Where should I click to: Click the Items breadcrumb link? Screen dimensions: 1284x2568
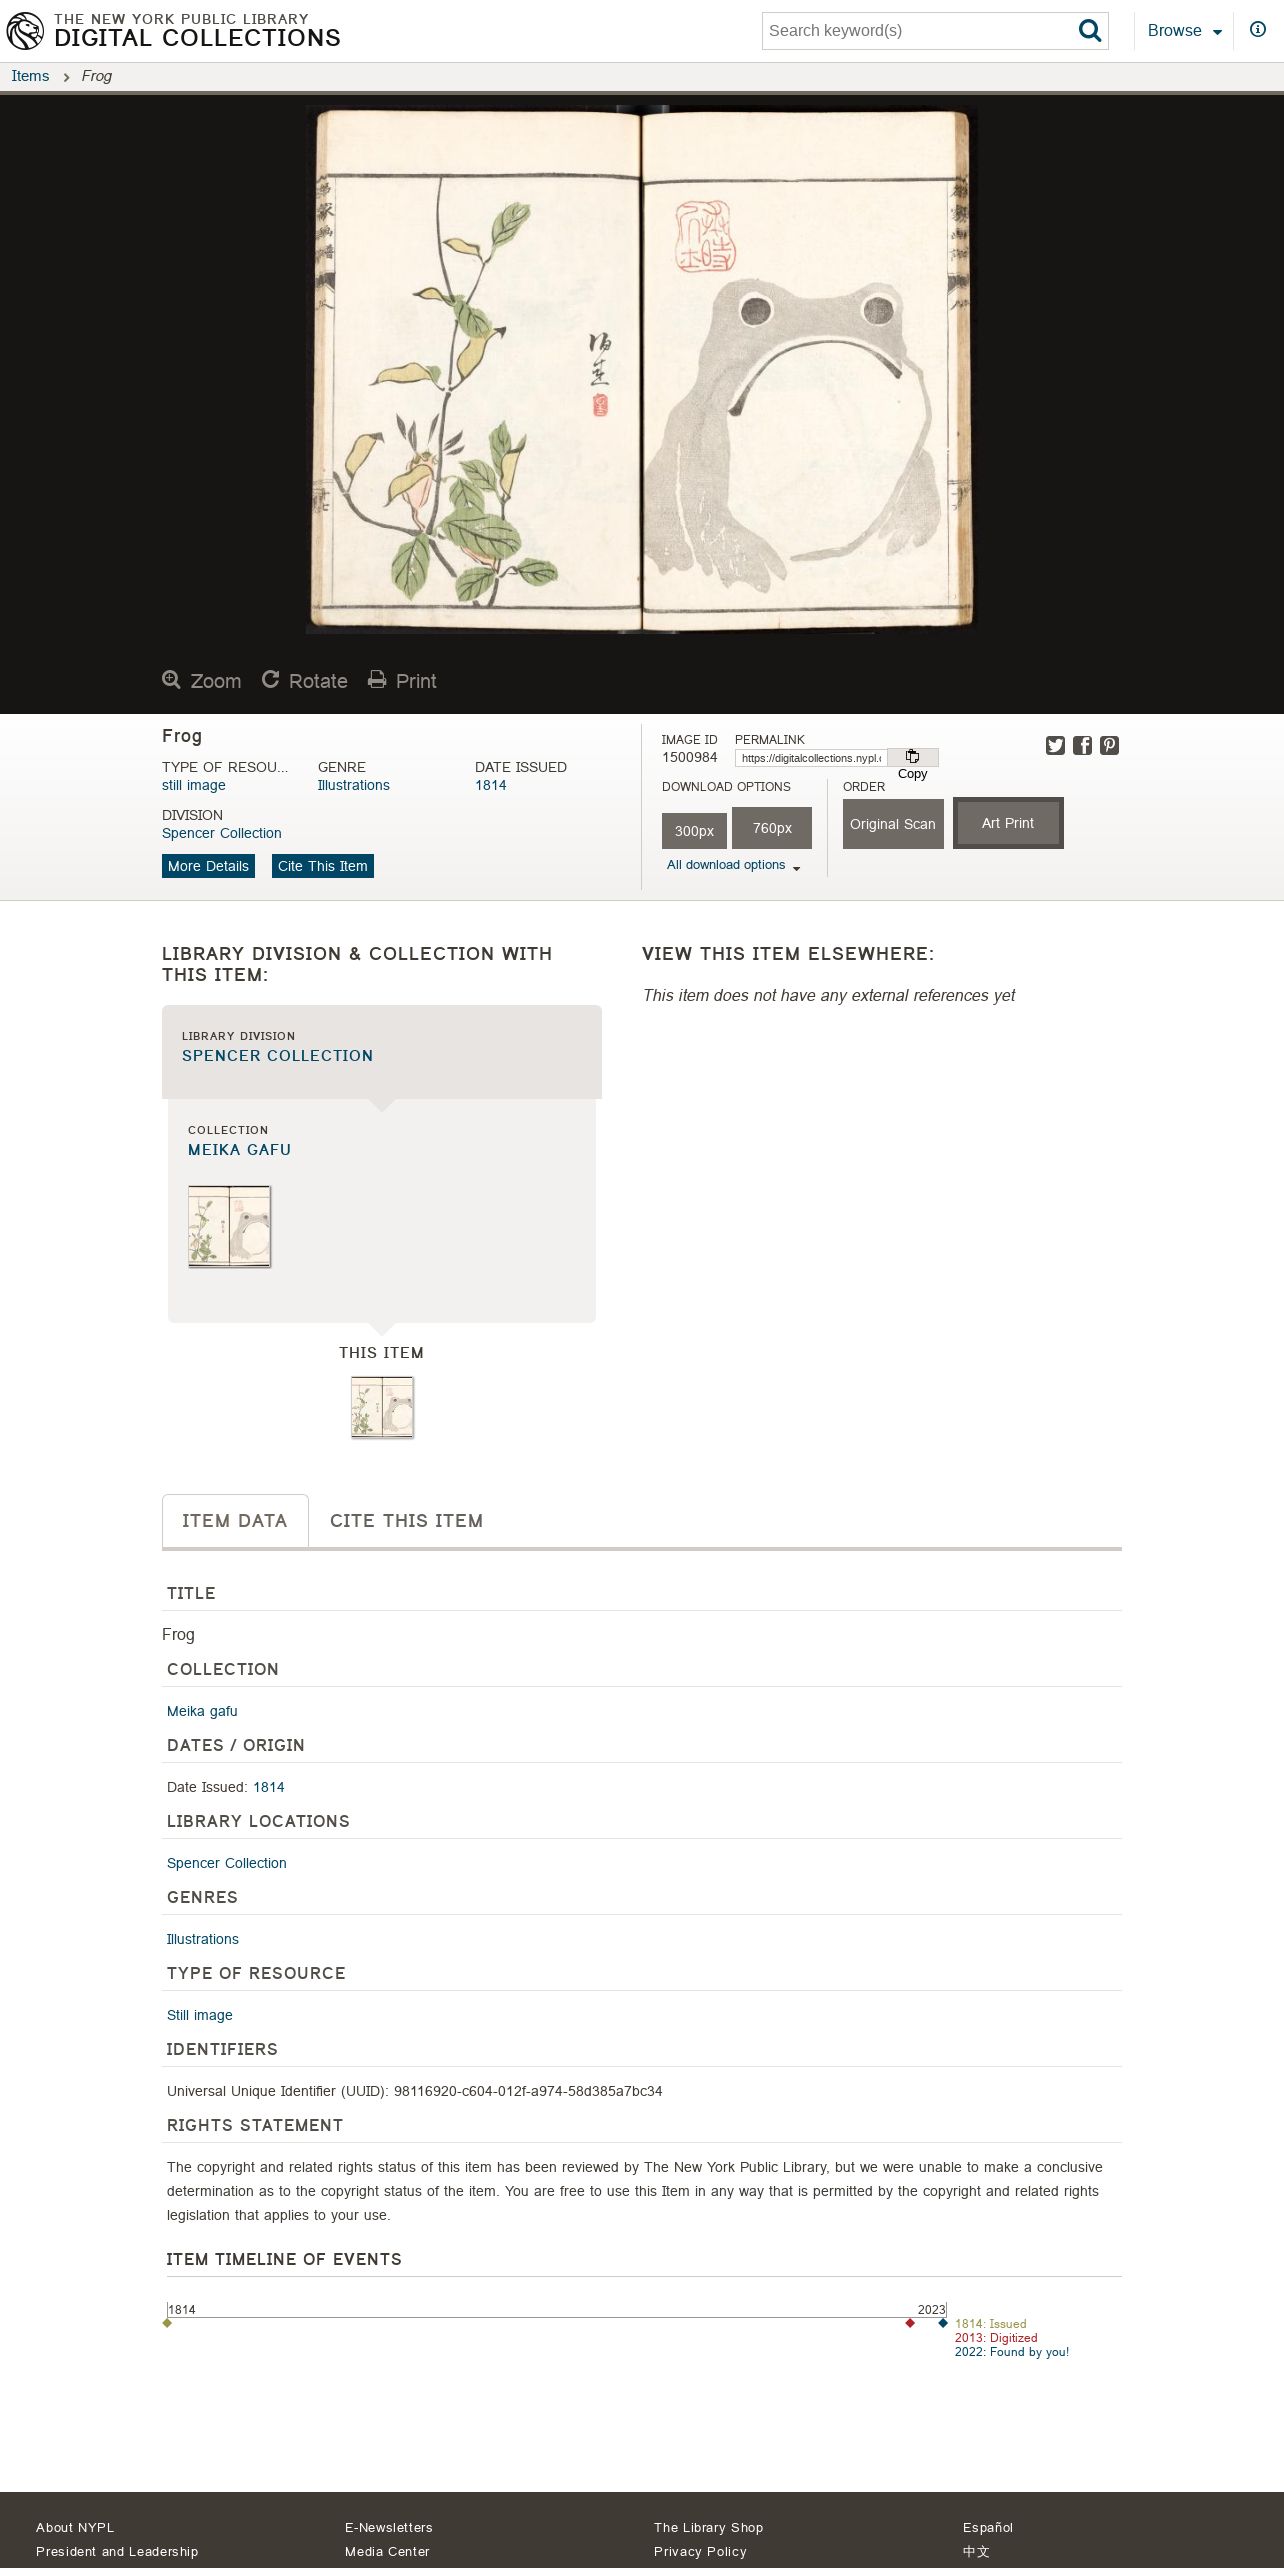[x=30, y=76]
